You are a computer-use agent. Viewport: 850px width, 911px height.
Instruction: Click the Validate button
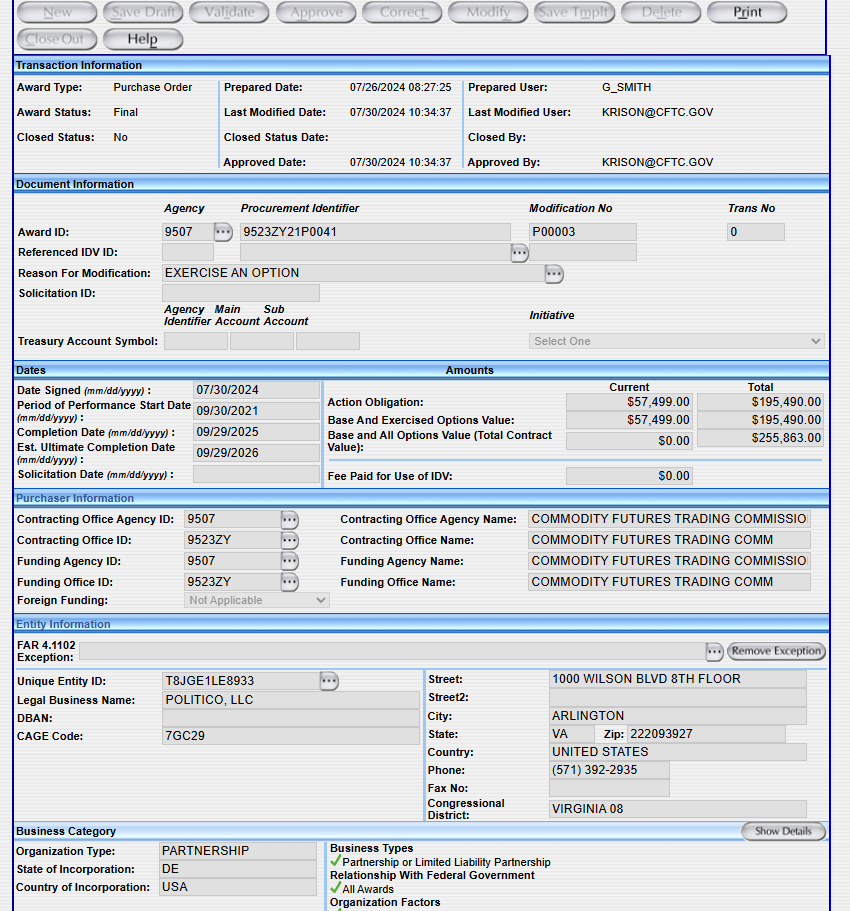tap(229, 12)
